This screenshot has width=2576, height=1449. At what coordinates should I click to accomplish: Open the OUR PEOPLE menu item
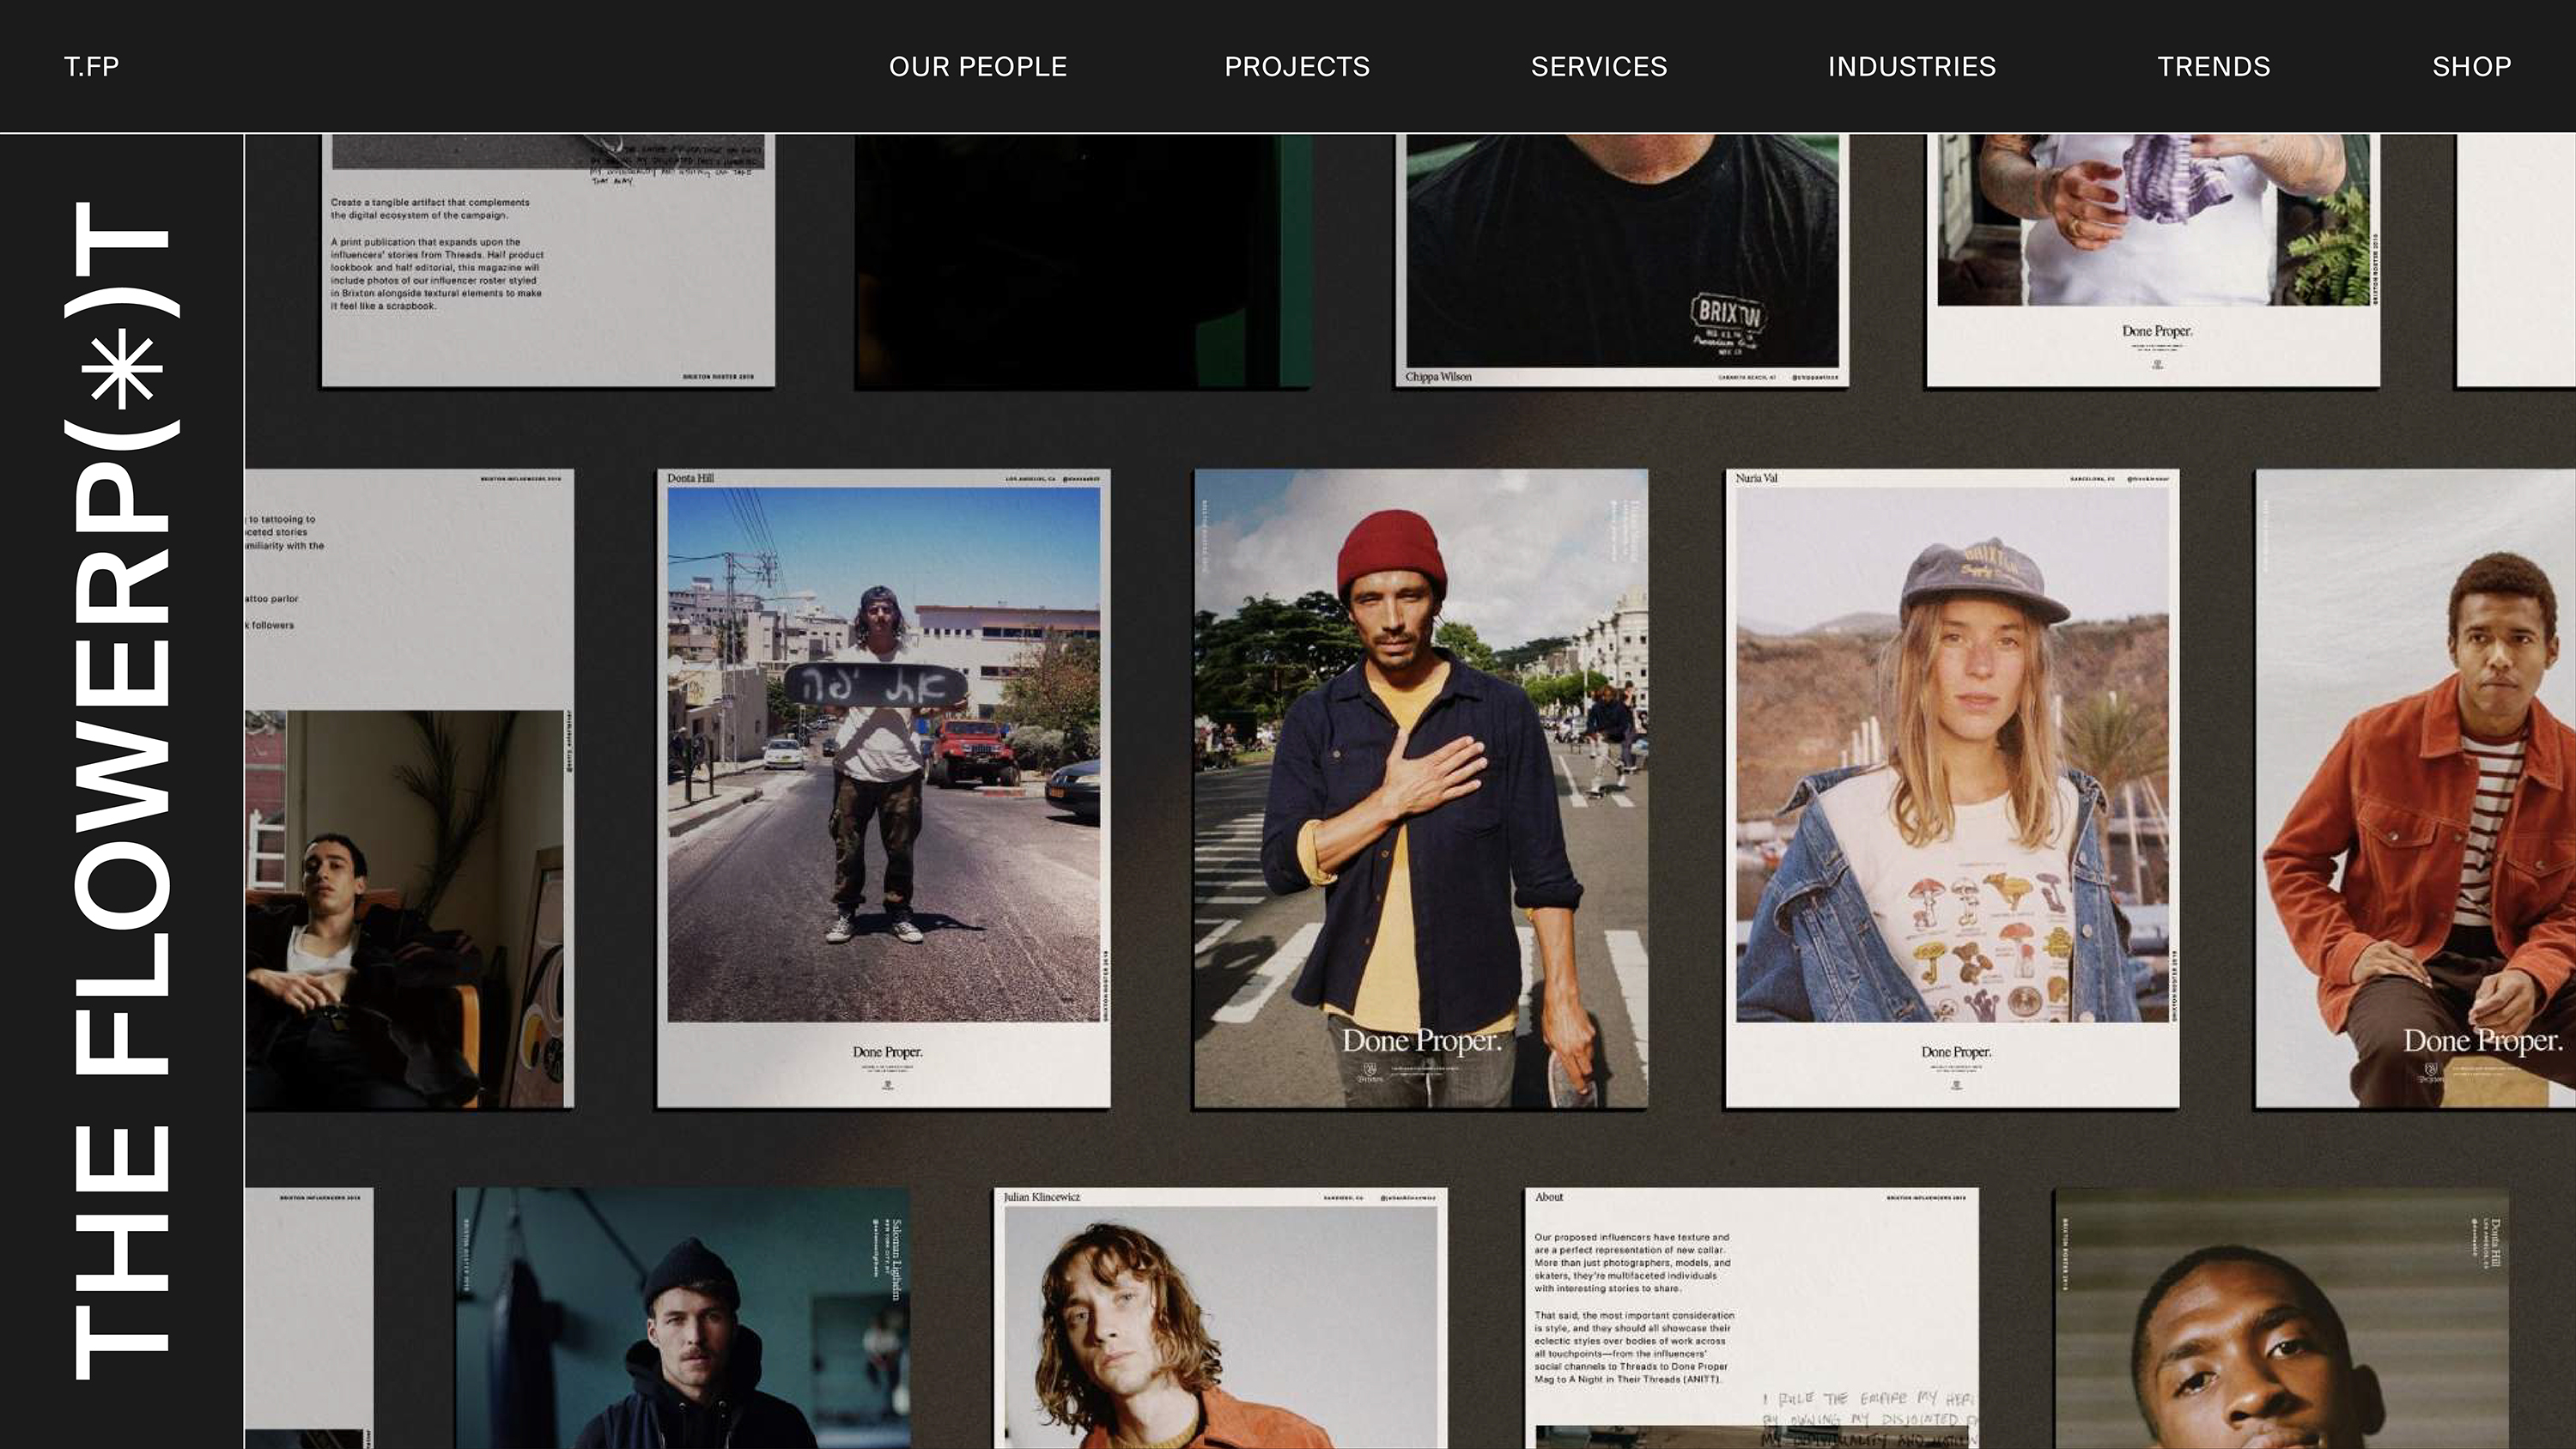click(977, 66)
